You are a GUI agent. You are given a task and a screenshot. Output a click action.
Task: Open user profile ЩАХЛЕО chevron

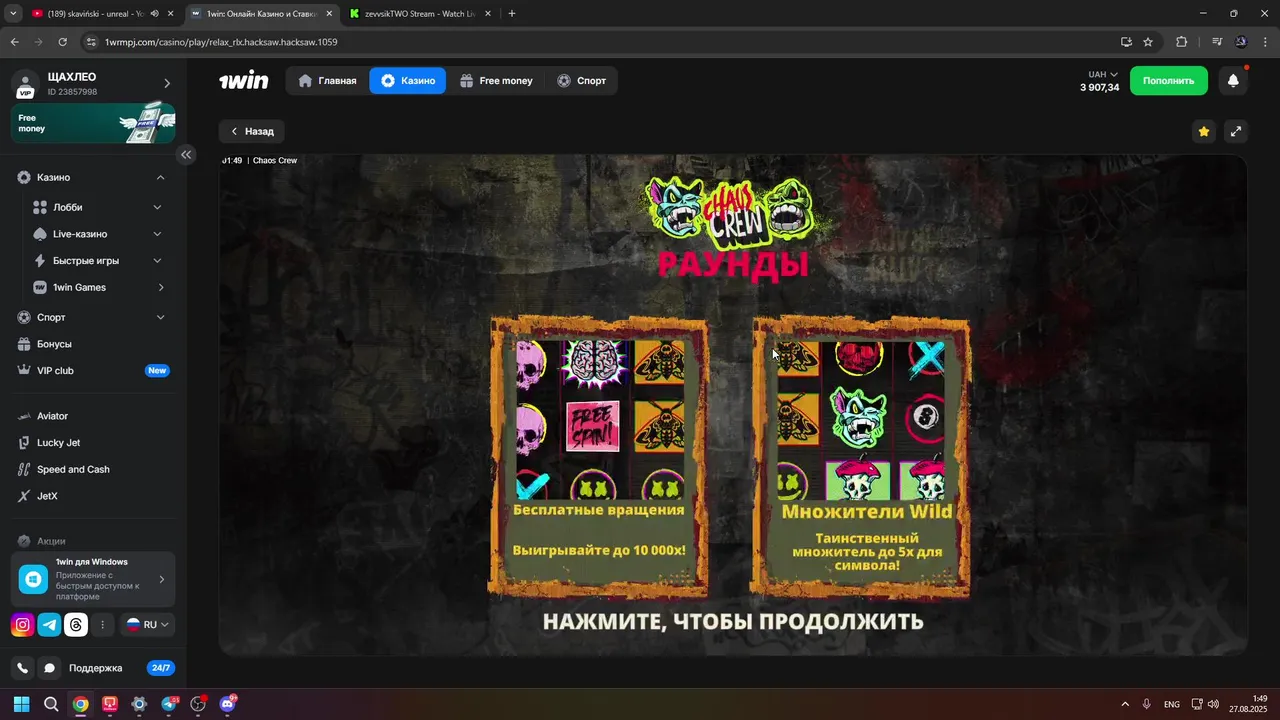point(167,84)
